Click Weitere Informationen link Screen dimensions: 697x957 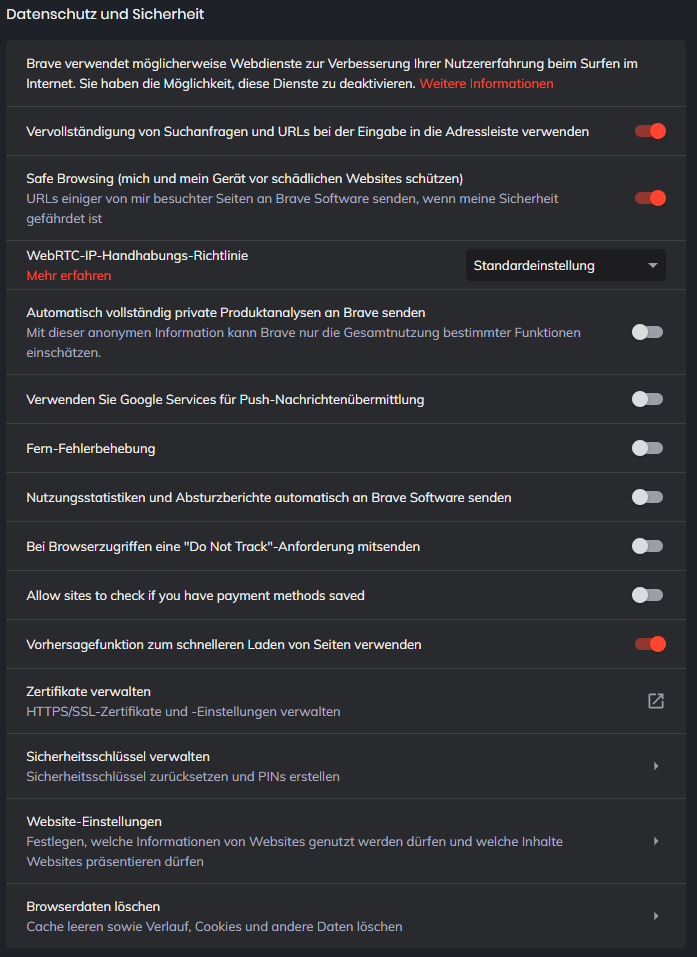tap(486, 83)
